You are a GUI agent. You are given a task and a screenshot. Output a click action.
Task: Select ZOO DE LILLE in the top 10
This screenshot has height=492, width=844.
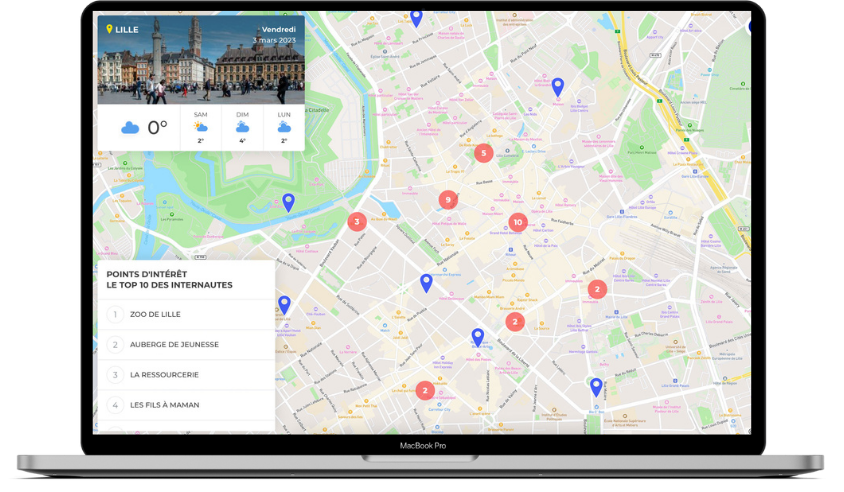click(x=155, y=314)
